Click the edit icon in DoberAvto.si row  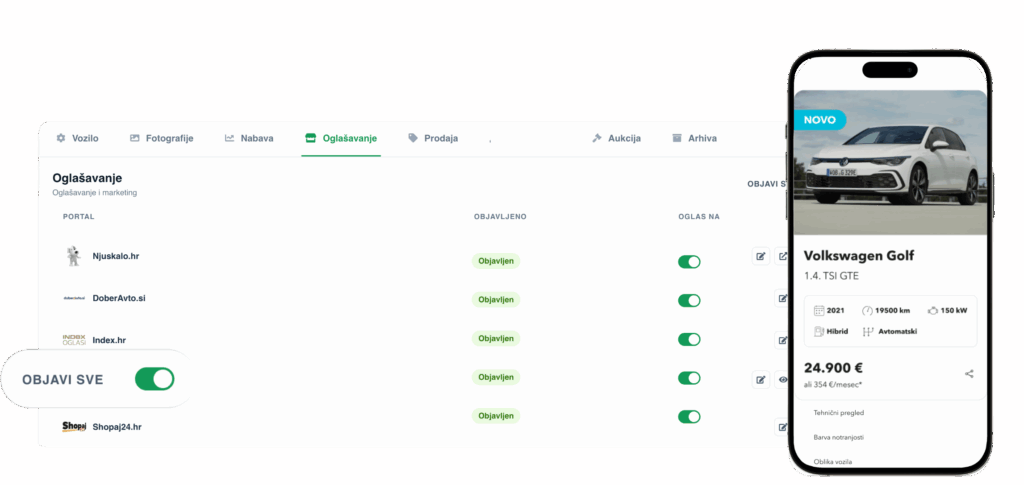pos(782,299)
